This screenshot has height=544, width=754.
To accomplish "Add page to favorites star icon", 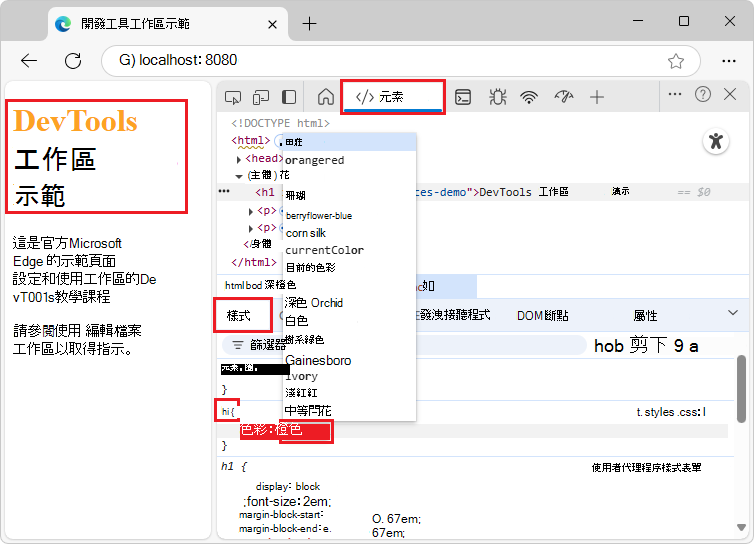I will [x=676, y=61].
